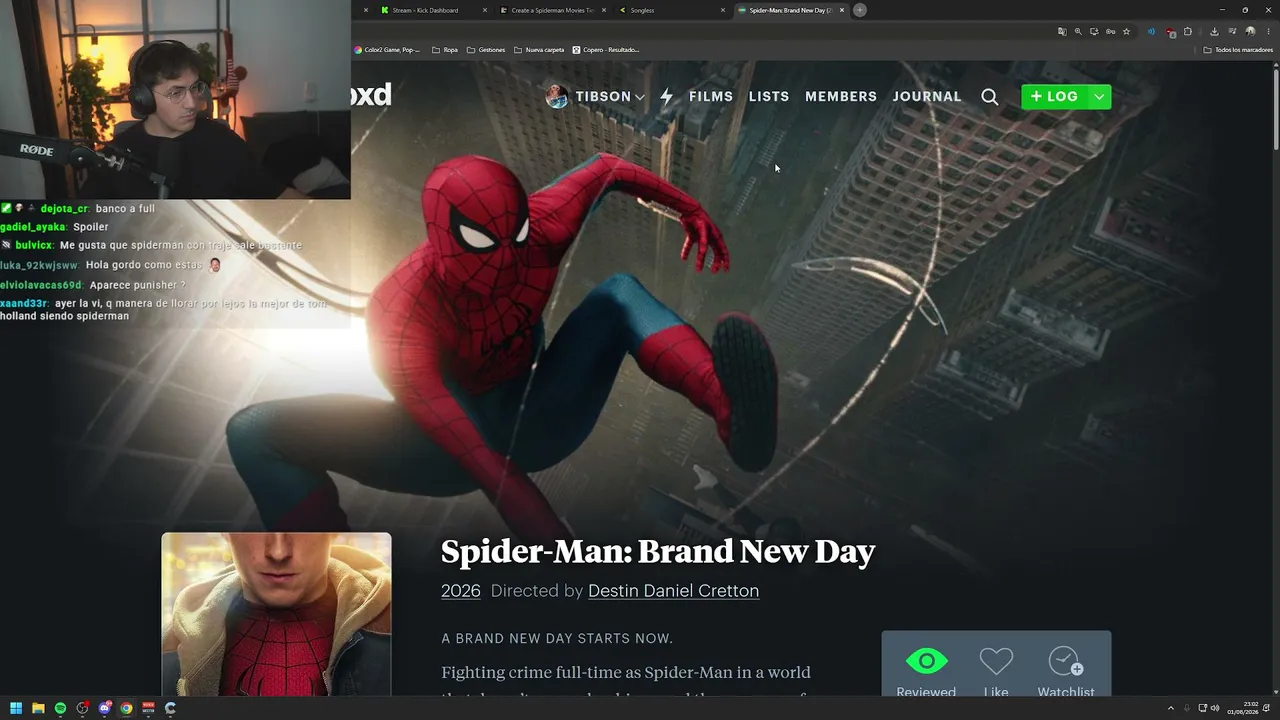
Task: Bookmark this page with the star icon
Action: click(1126, 32)
